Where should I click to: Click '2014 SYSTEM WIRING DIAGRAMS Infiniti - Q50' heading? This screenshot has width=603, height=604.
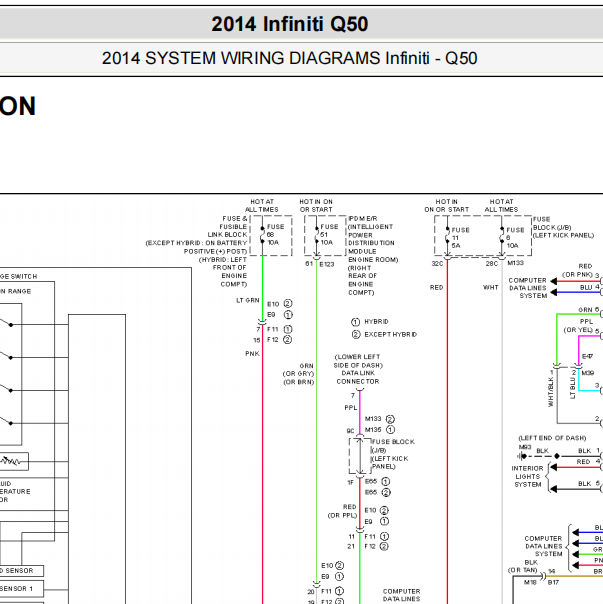tap(289, 59)
